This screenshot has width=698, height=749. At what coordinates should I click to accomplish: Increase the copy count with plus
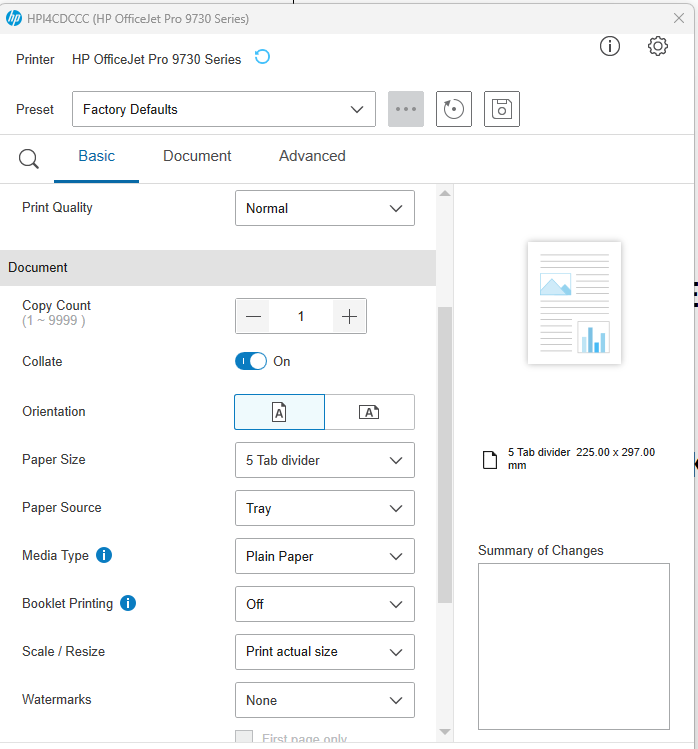coord(349,316)
